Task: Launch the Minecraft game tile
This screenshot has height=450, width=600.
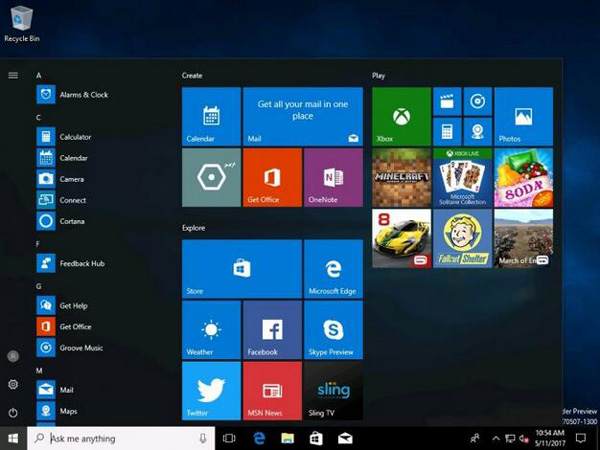Action: pyautogui.click(x=401, y=178)
